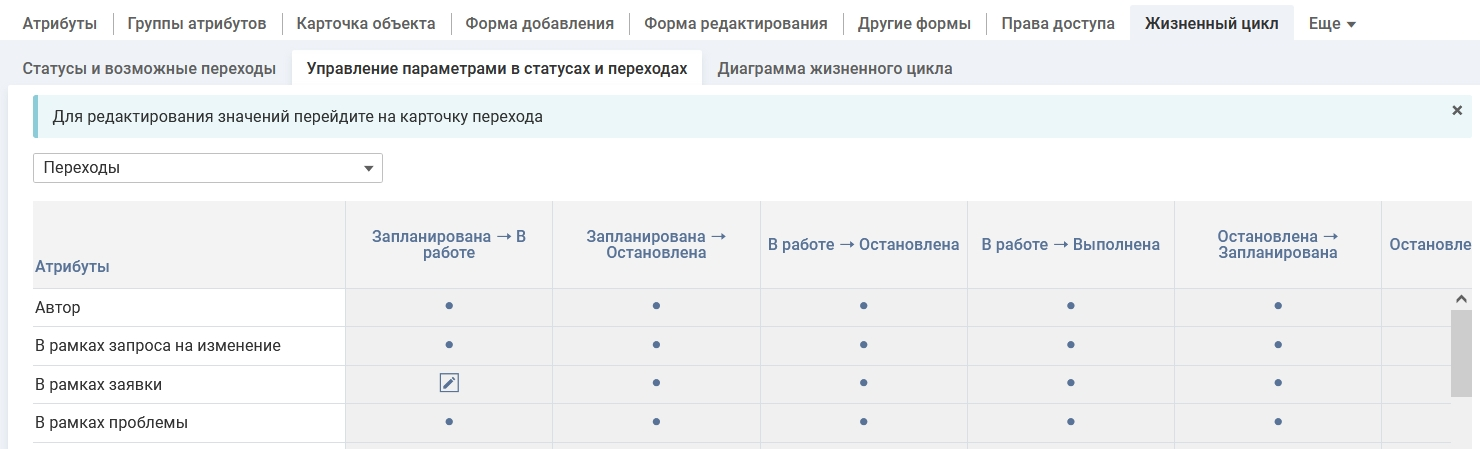Screen dimensions: 1480x449
Task: Click the Запланирована → В работе column header
Action: [449, 245]
